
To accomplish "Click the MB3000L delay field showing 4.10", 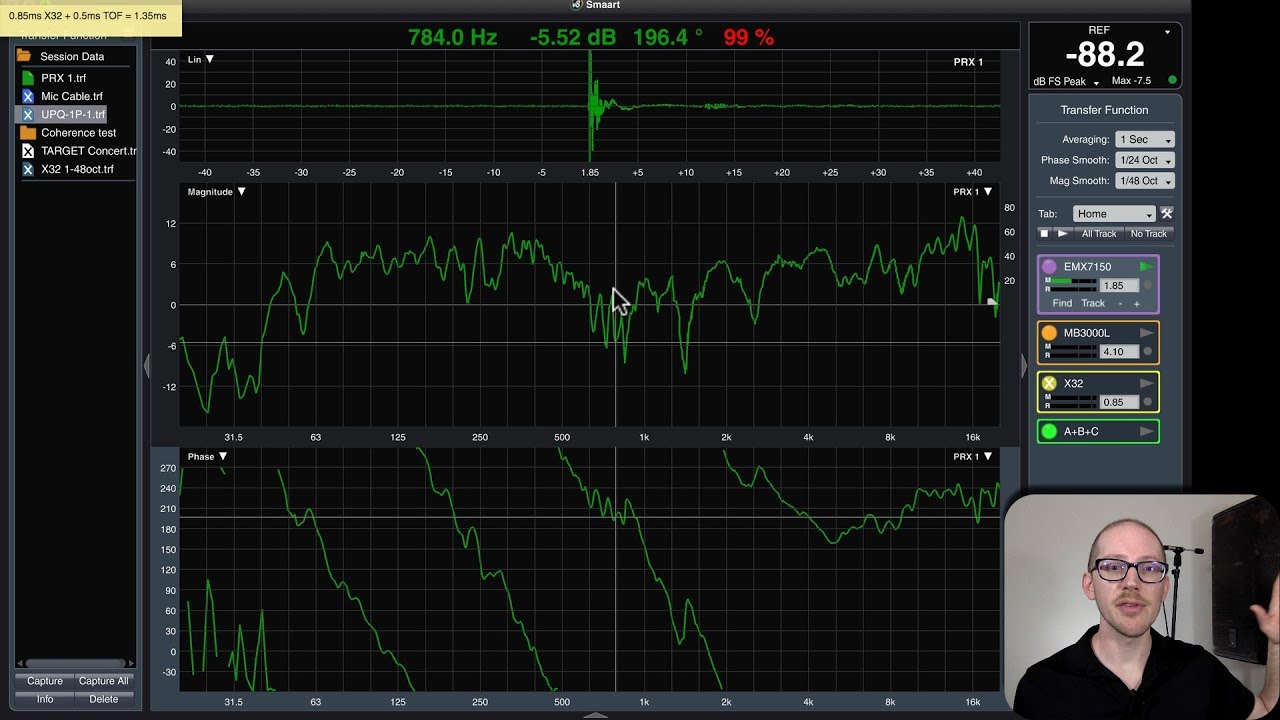I will click(1118, 352).
